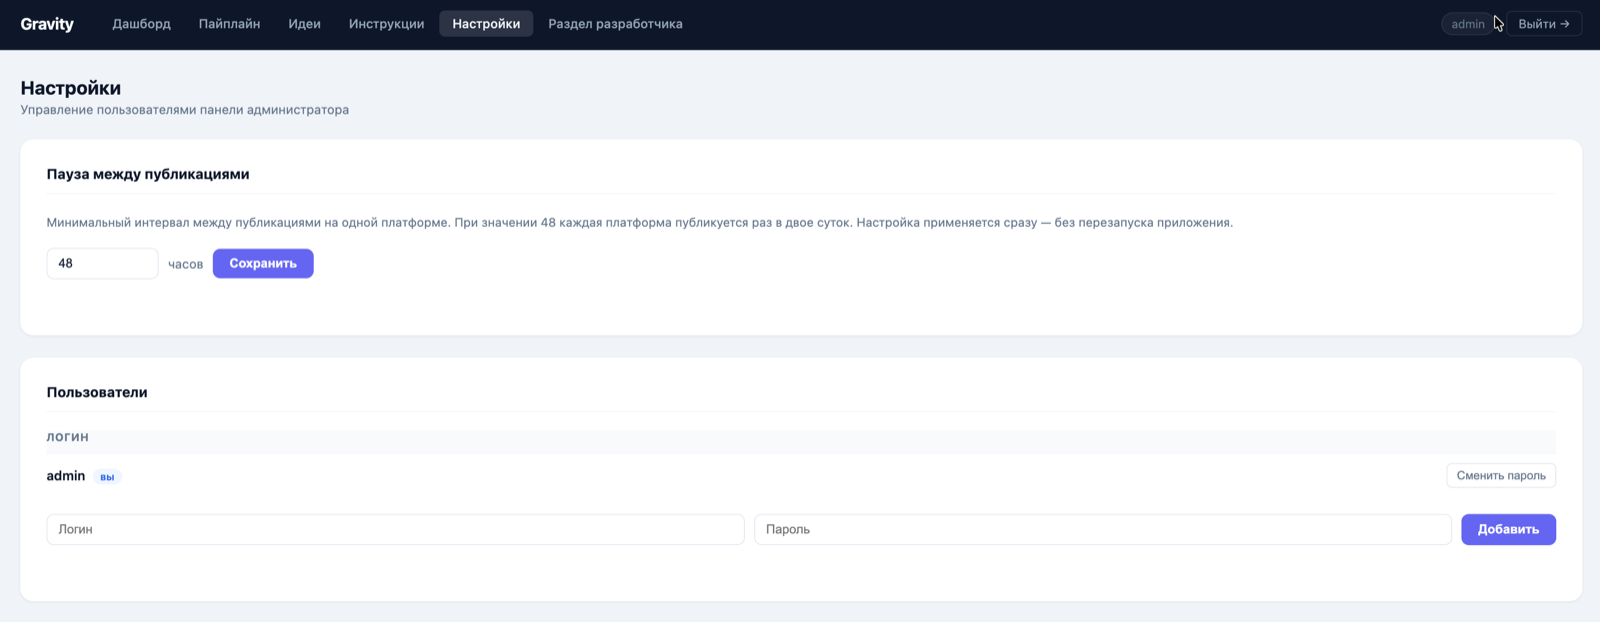This screenshot has width=1600, height=622.
Task: Focus the Пароль input field
Action: (1103, 529)
